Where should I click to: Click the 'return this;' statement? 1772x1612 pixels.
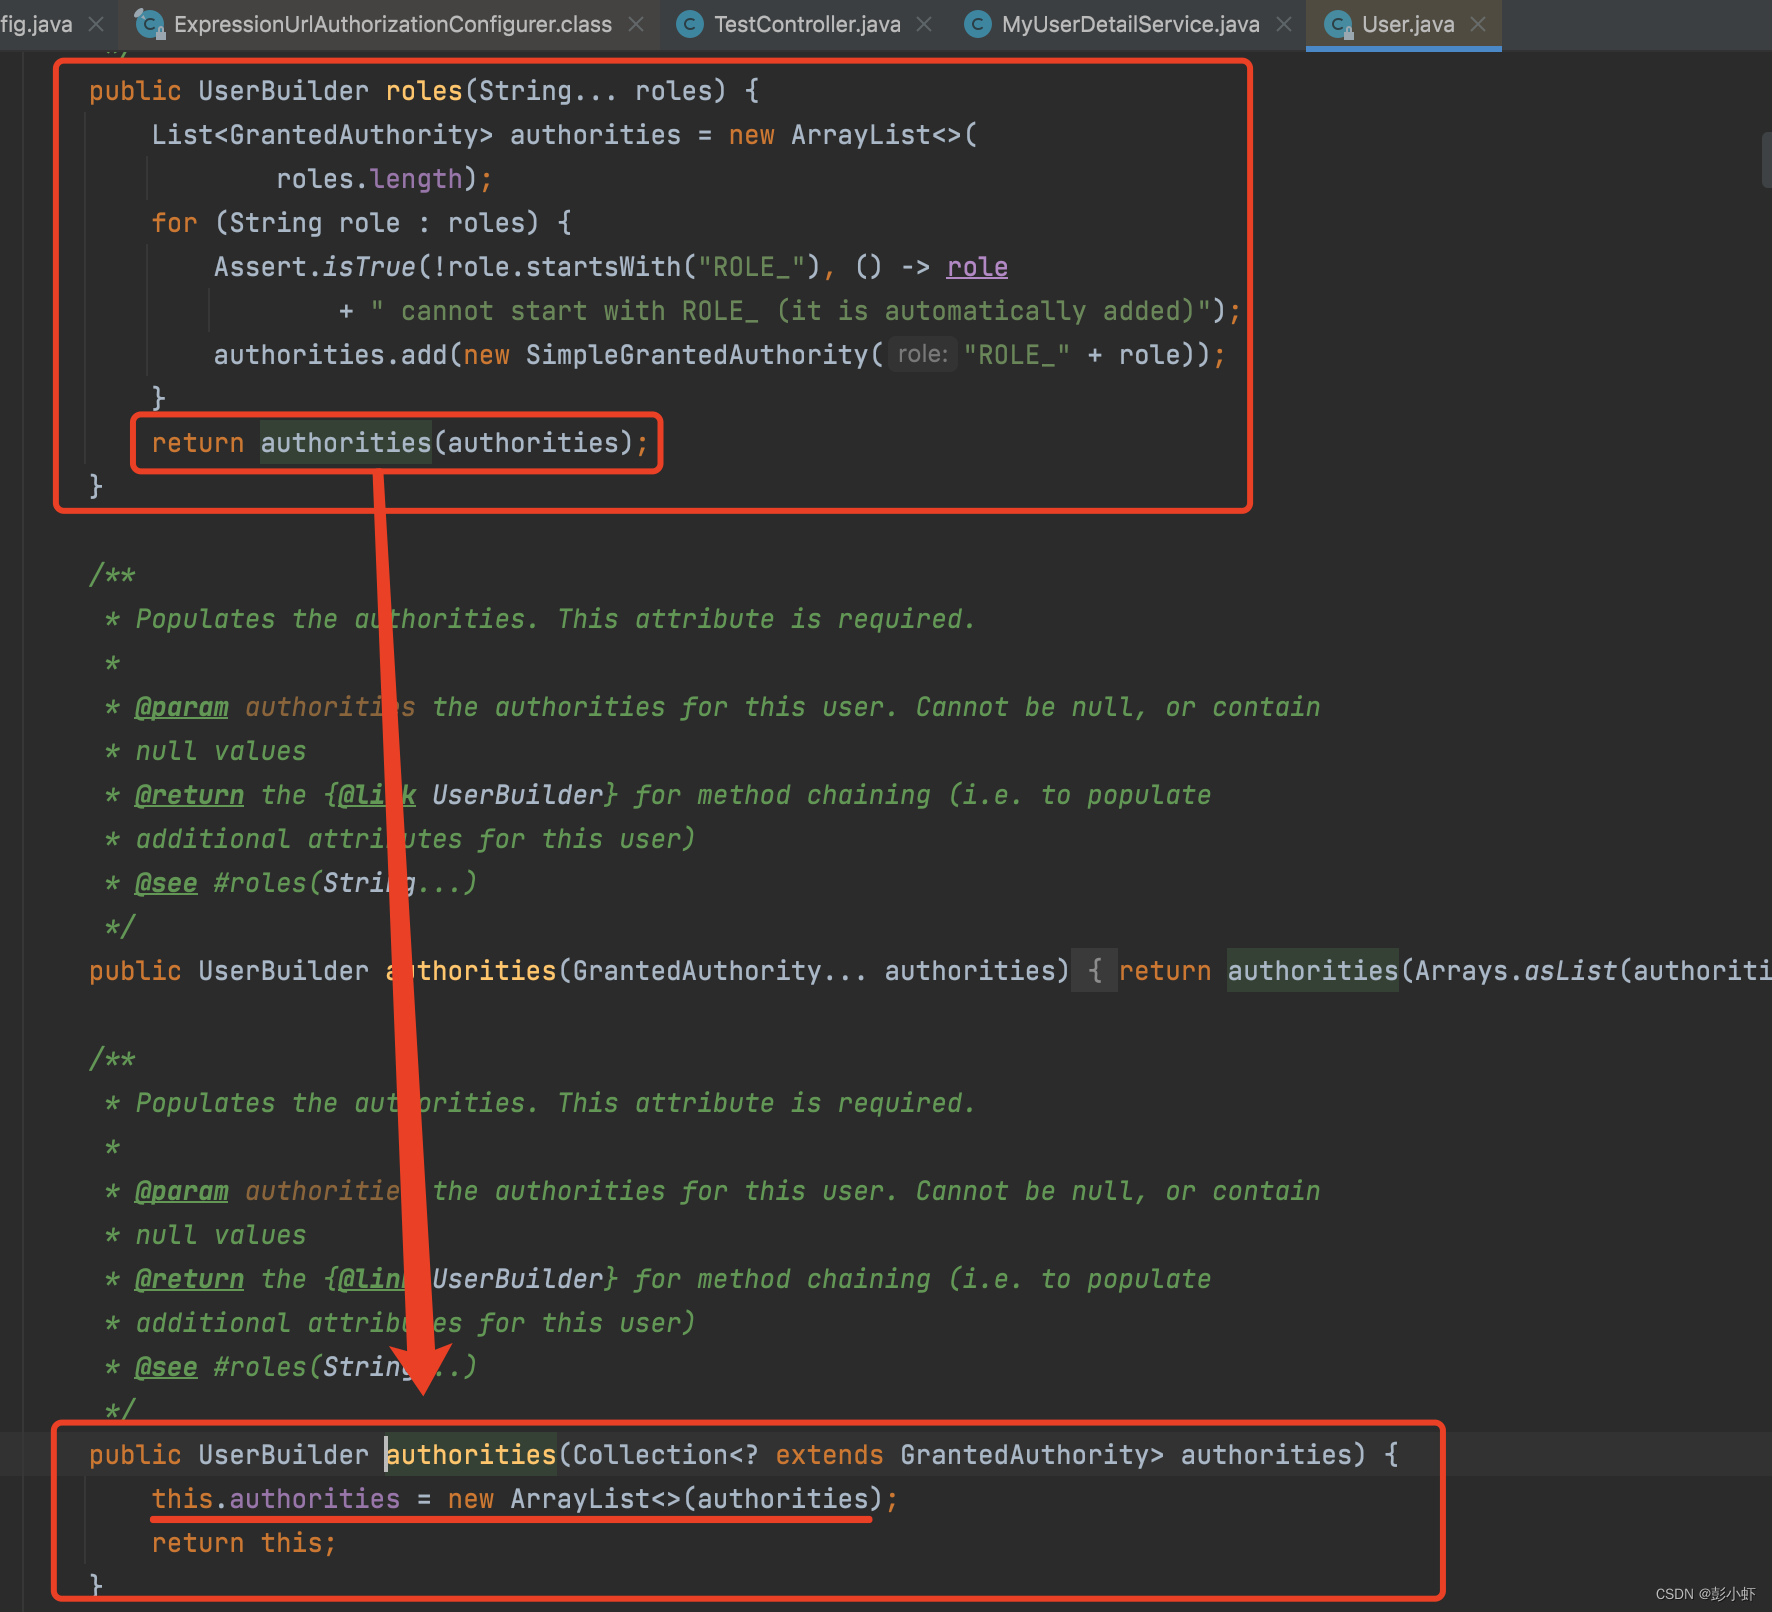pos(244,1543)
